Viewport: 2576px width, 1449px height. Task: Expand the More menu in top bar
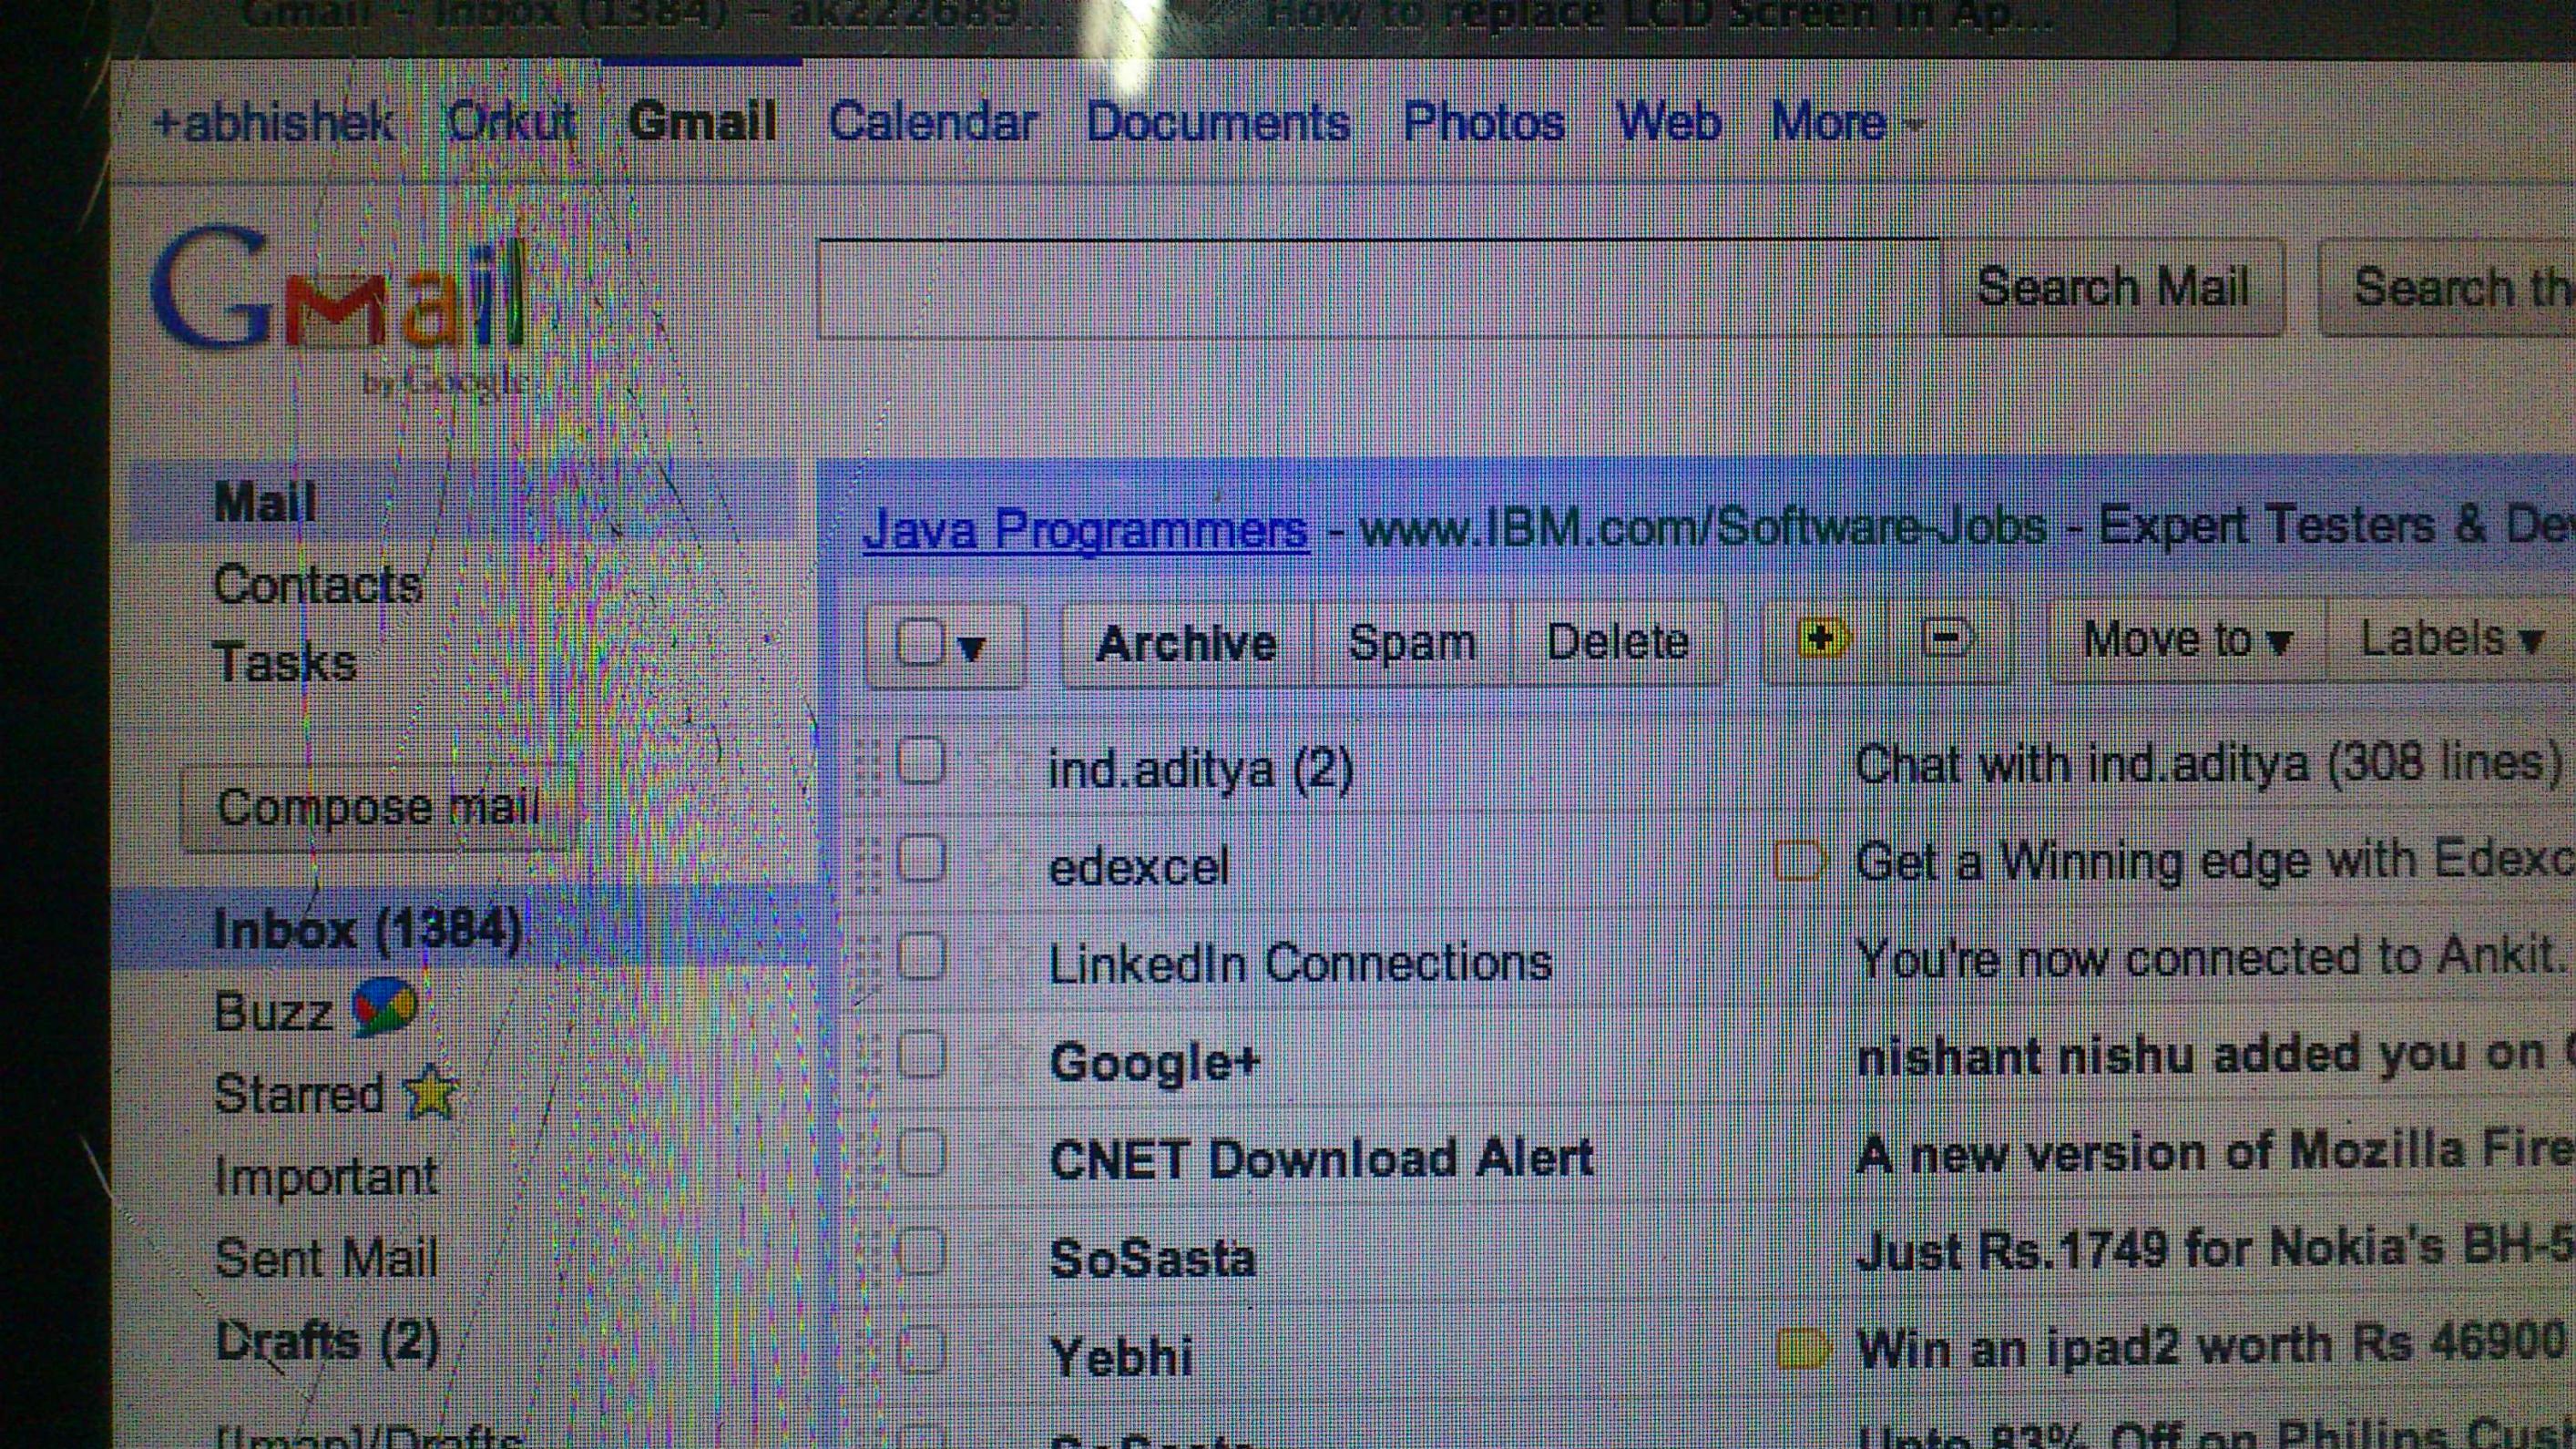point(1847,124)
